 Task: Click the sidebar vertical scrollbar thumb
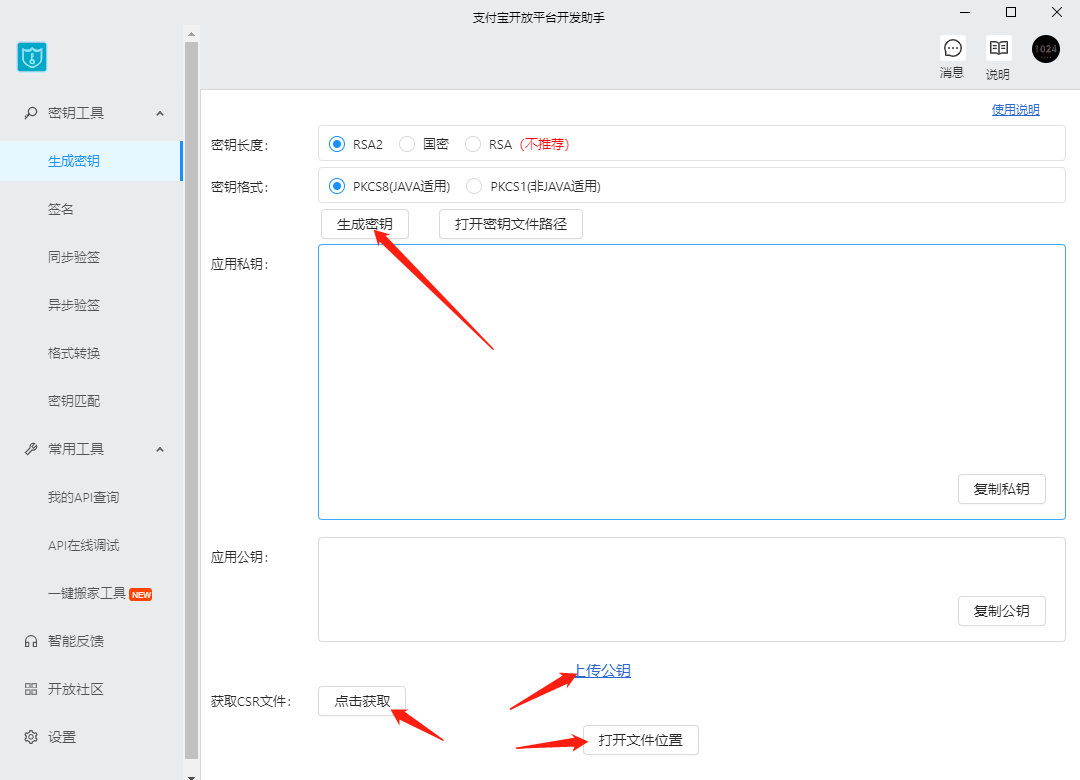[191, 400]
